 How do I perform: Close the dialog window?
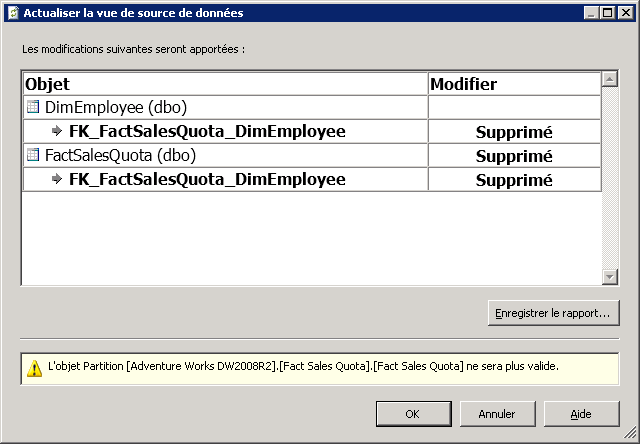click(626, 13)
